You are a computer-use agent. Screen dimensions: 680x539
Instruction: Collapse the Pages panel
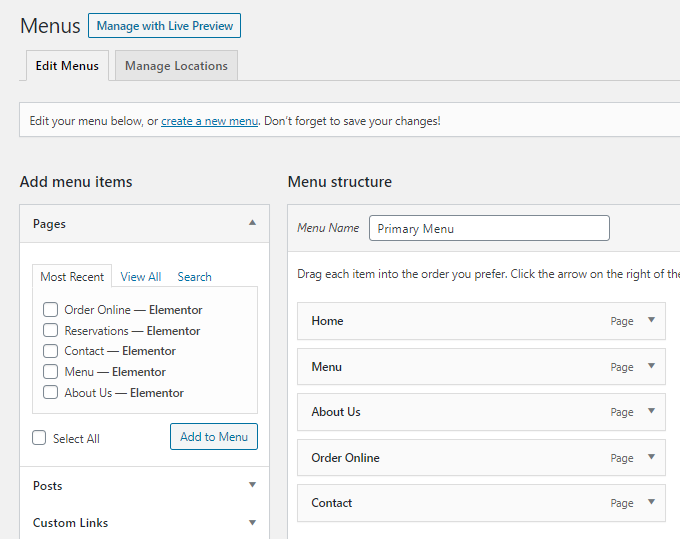pyautogui.click(x=252, y=224)
